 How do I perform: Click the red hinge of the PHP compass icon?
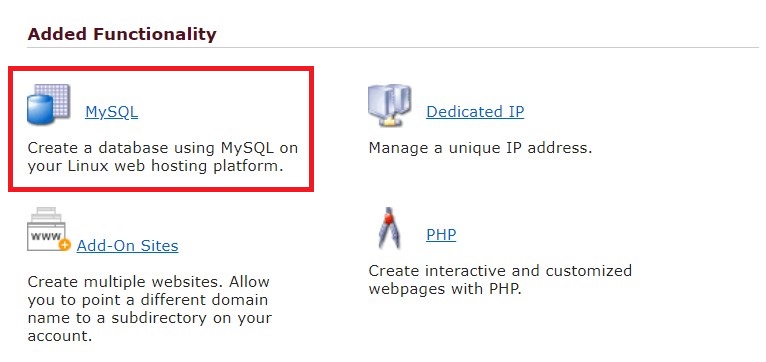pos(389,219)
